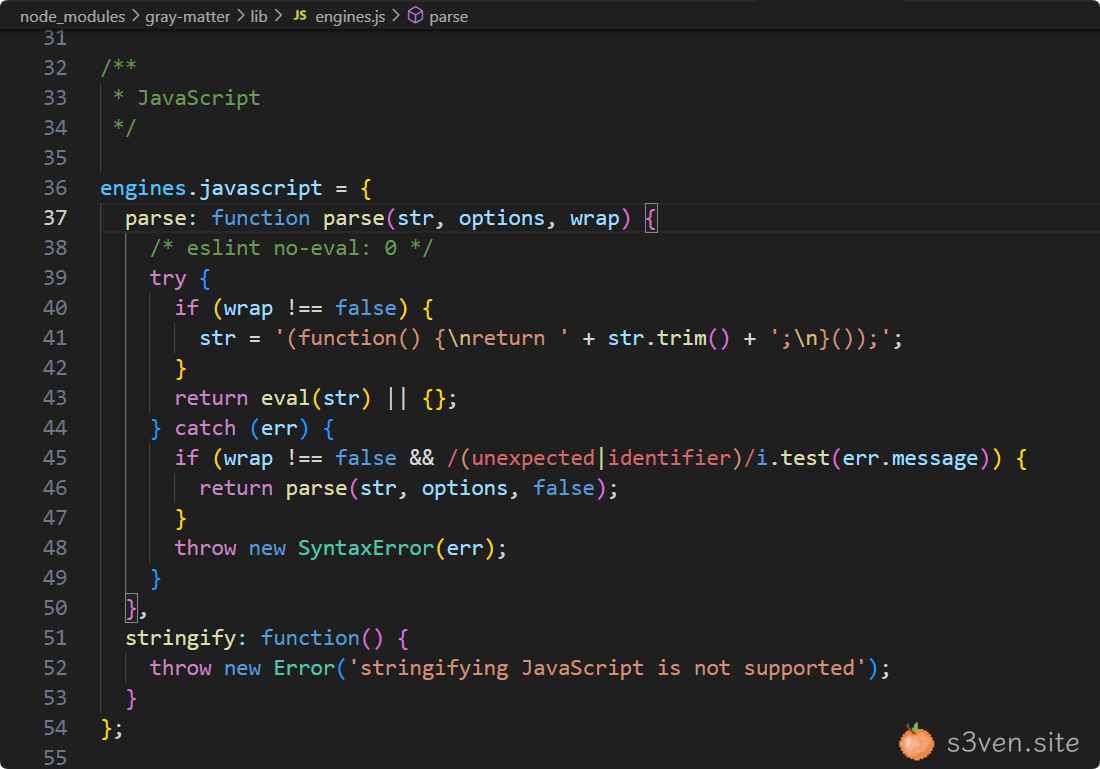
Task: Click 'Error' on line 52
Action: [304, 668]
